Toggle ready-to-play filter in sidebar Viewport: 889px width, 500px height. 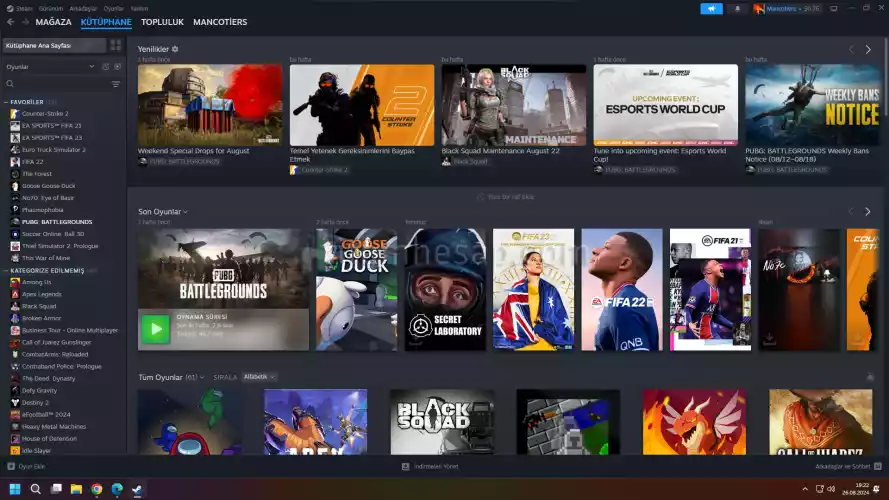point(117,67)
